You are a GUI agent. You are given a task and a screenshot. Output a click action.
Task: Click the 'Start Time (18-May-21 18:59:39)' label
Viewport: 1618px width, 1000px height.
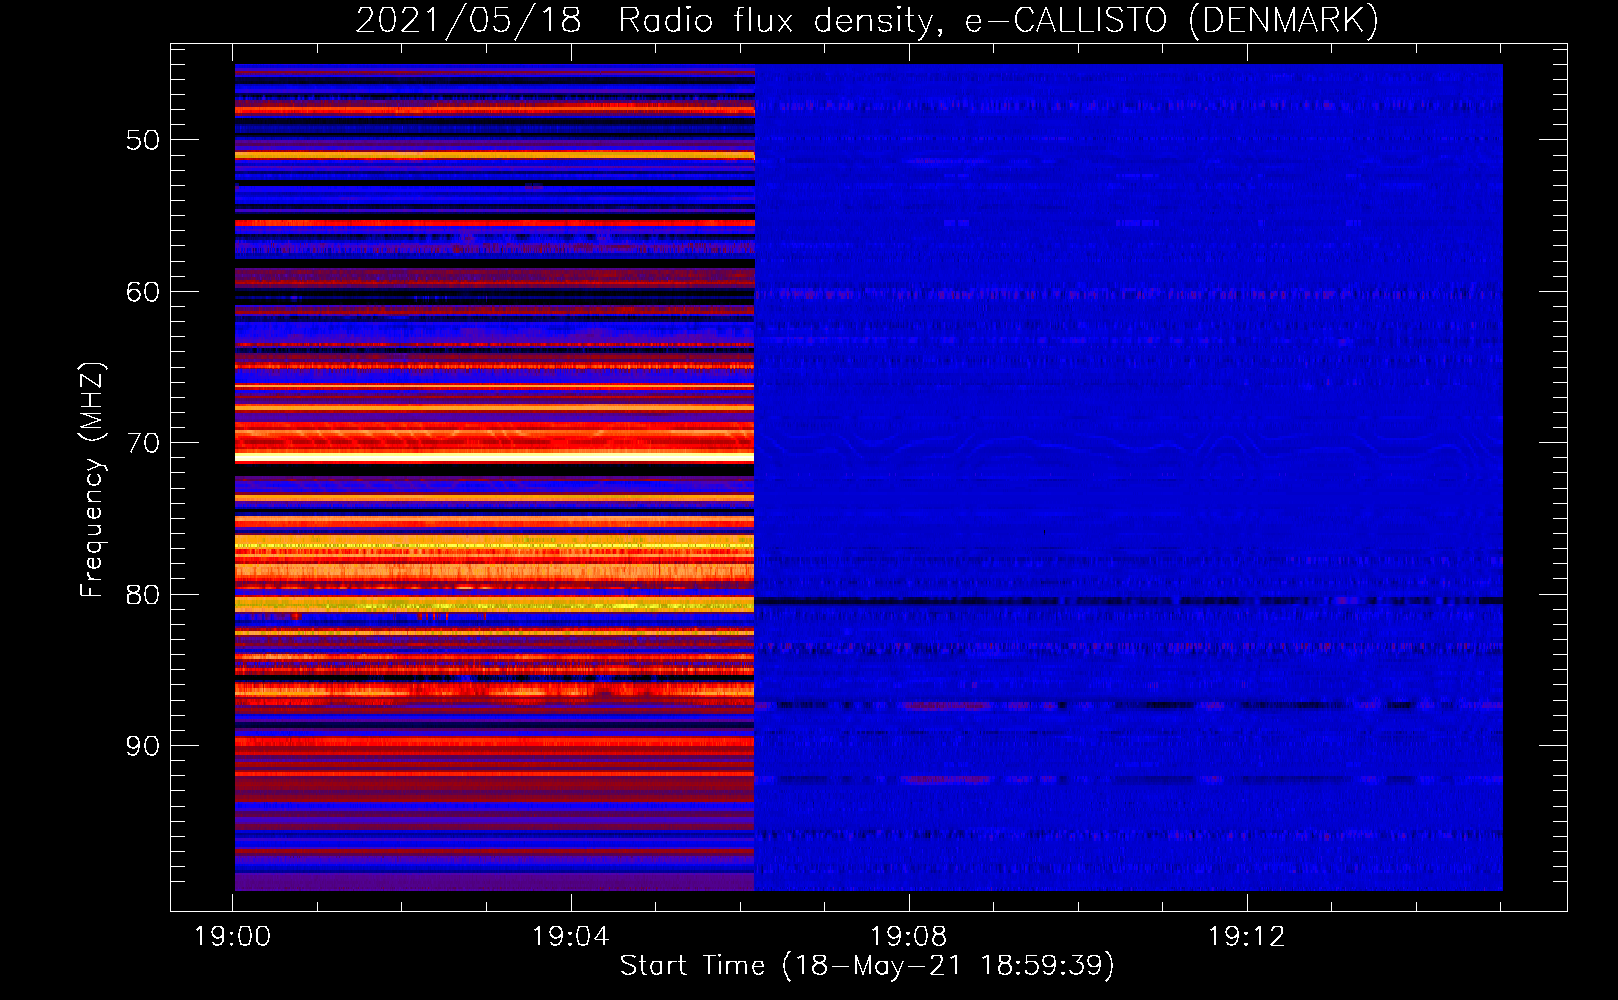point(867,965)
